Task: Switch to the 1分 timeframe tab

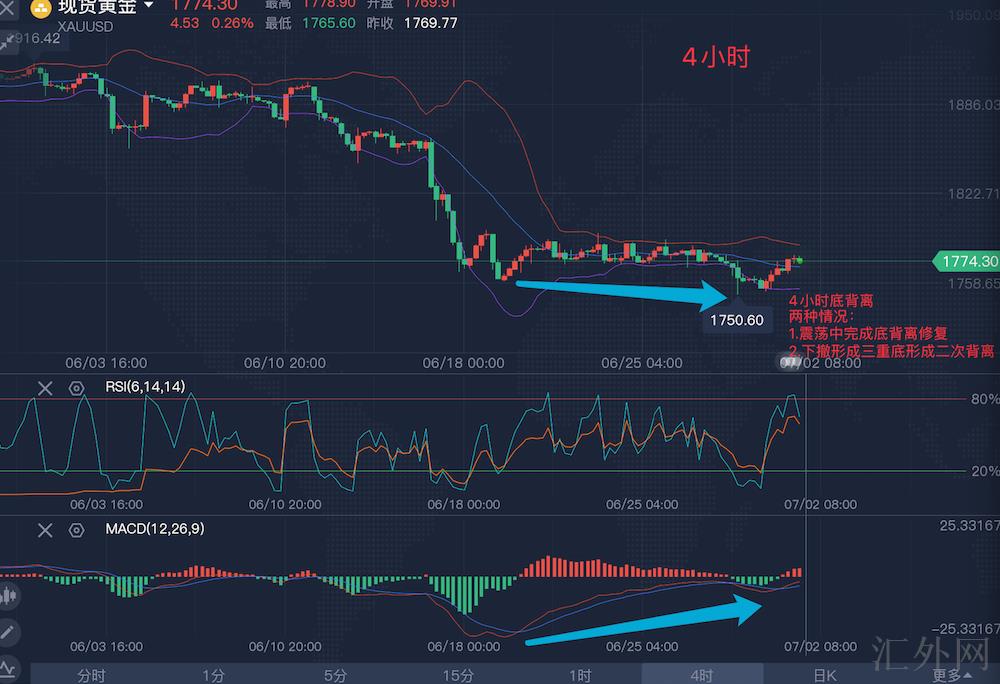Action: click(x=213, y=675)
